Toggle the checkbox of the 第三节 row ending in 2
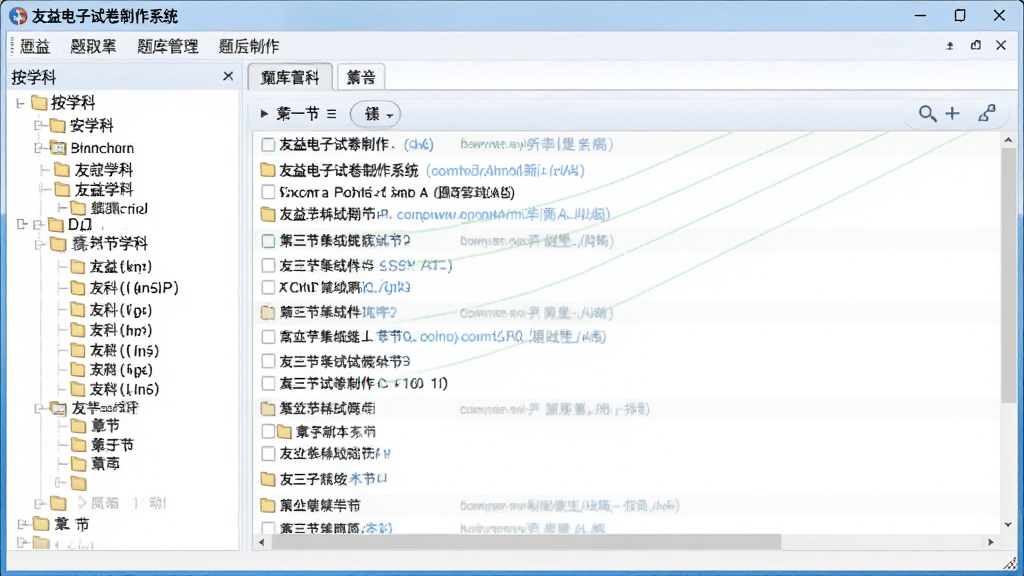This screenshot has height=576, width=1024. (x=268, y=241)
